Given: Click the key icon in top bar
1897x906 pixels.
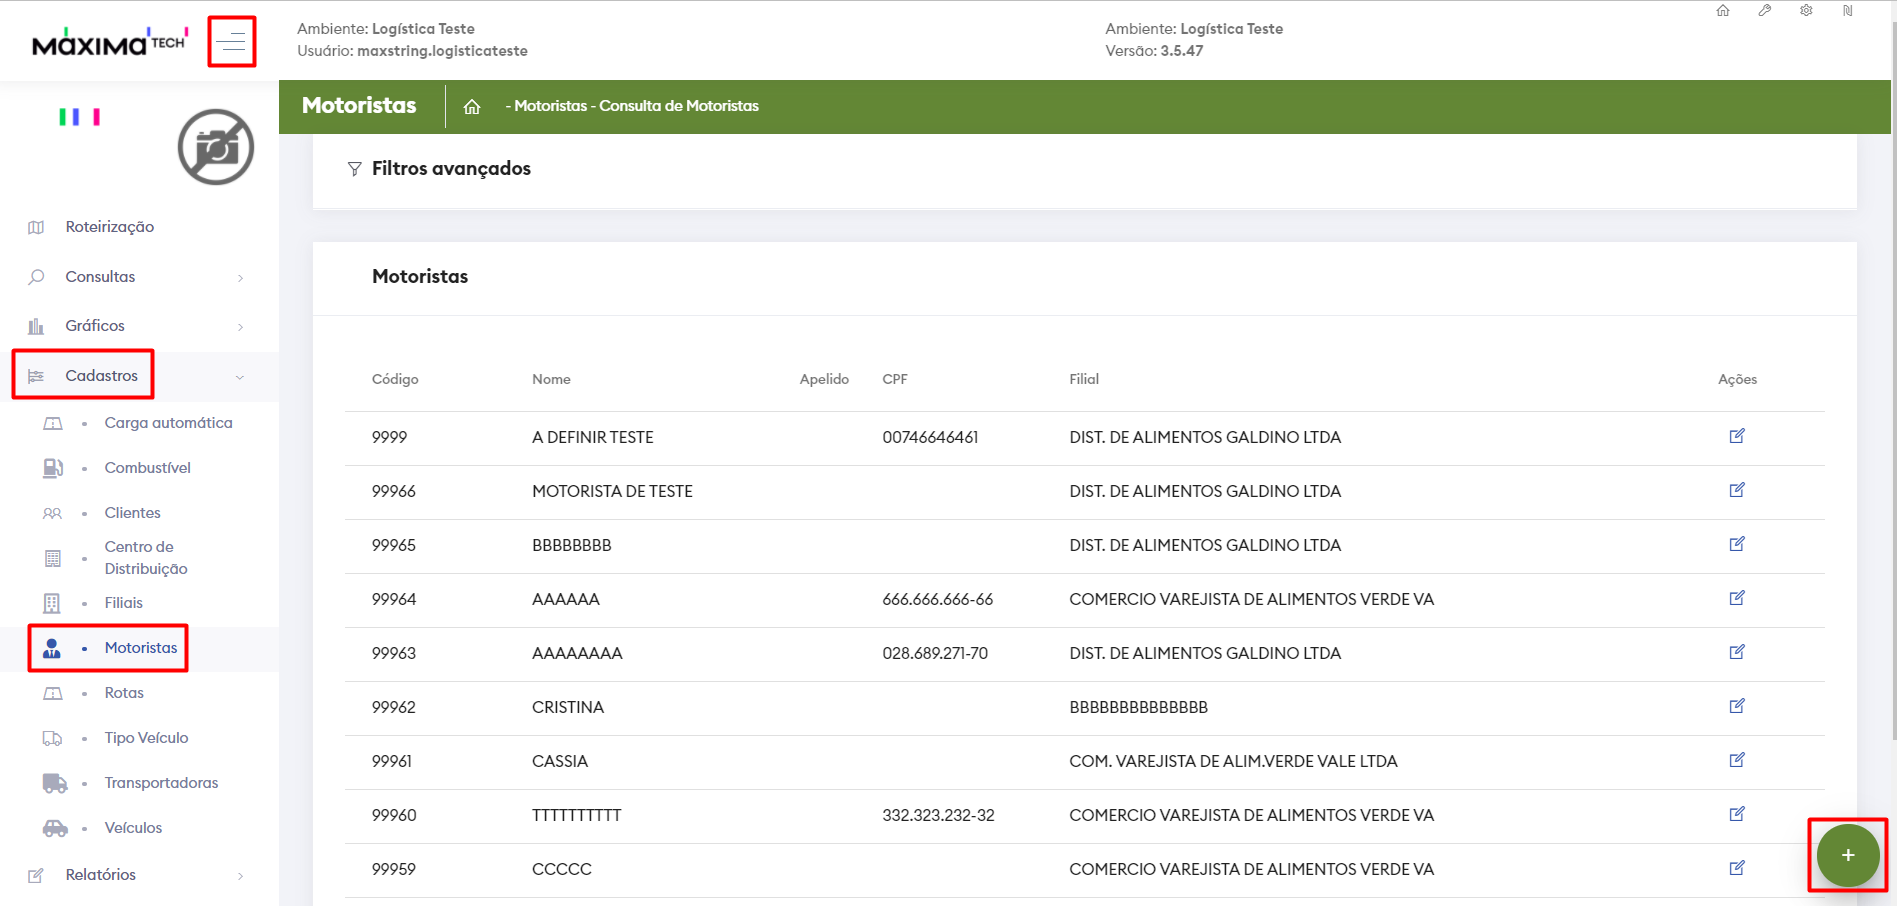Looking at the screenshot, I should [1765, 11].
